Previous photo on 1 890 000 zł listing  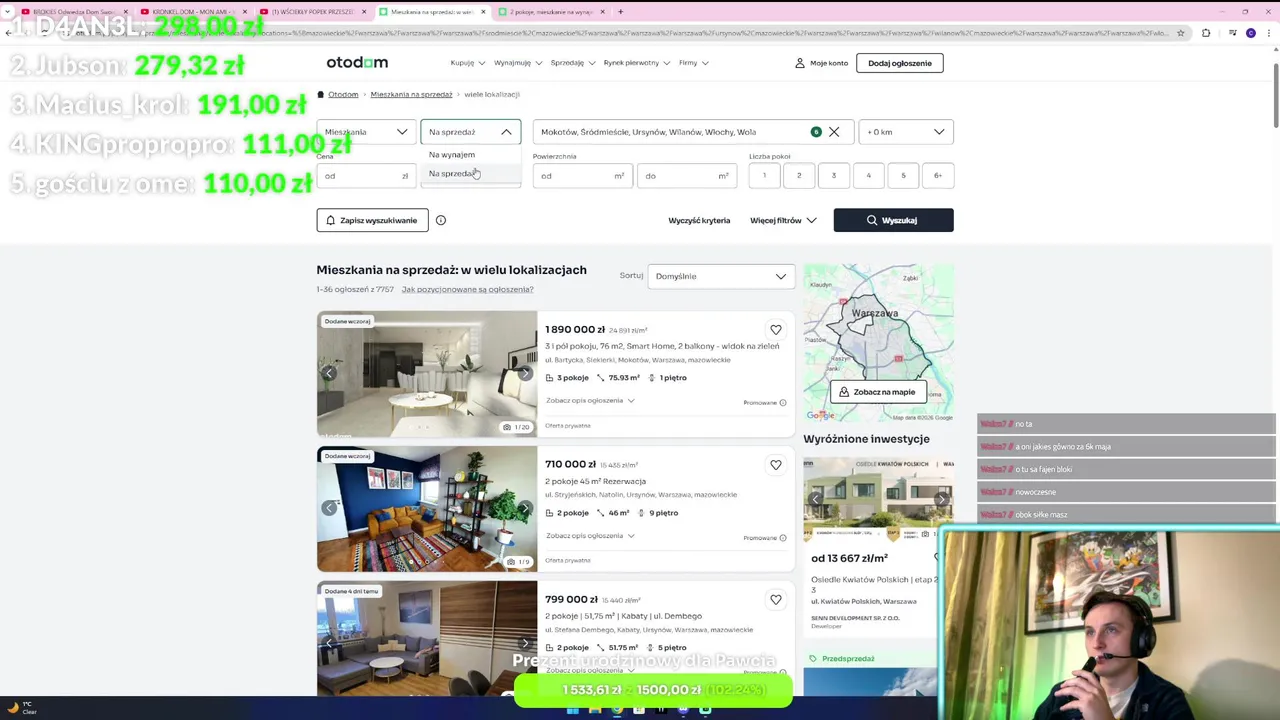[x=329, y=373]
